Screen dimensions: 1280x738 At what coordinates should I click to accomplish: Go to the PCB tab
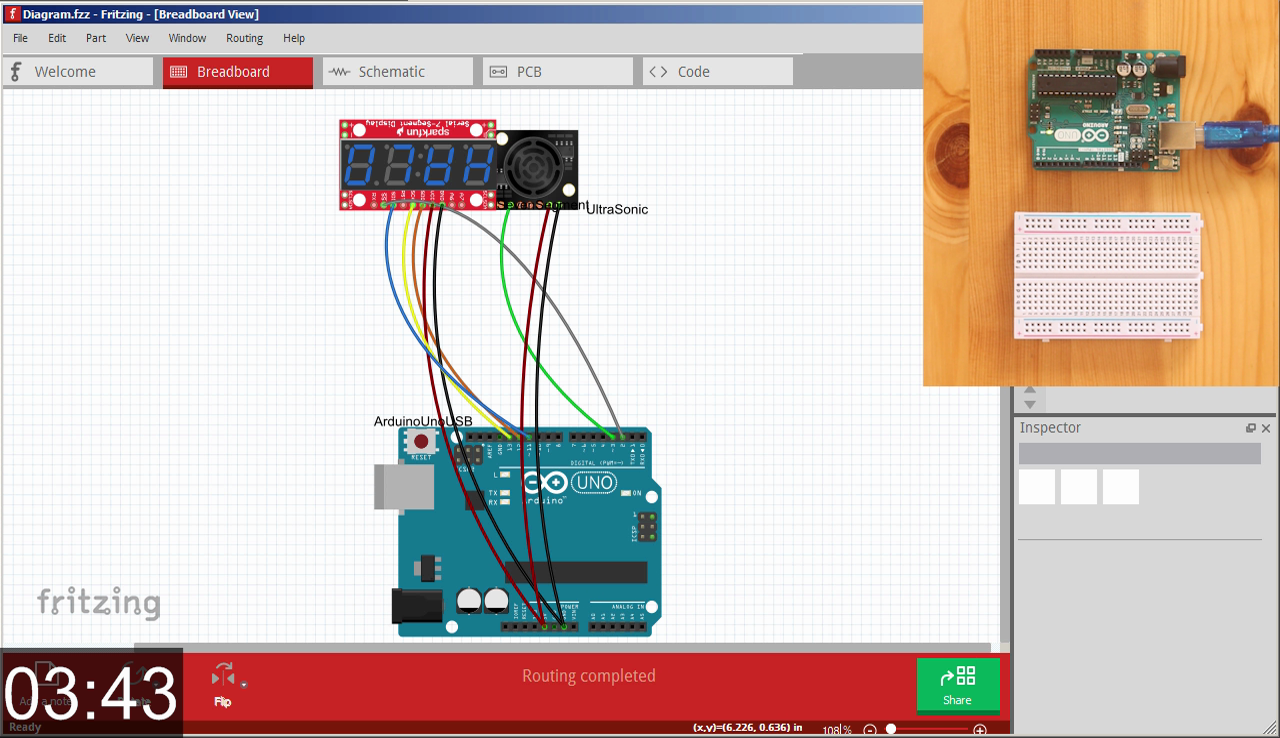[x=558, y=72]
